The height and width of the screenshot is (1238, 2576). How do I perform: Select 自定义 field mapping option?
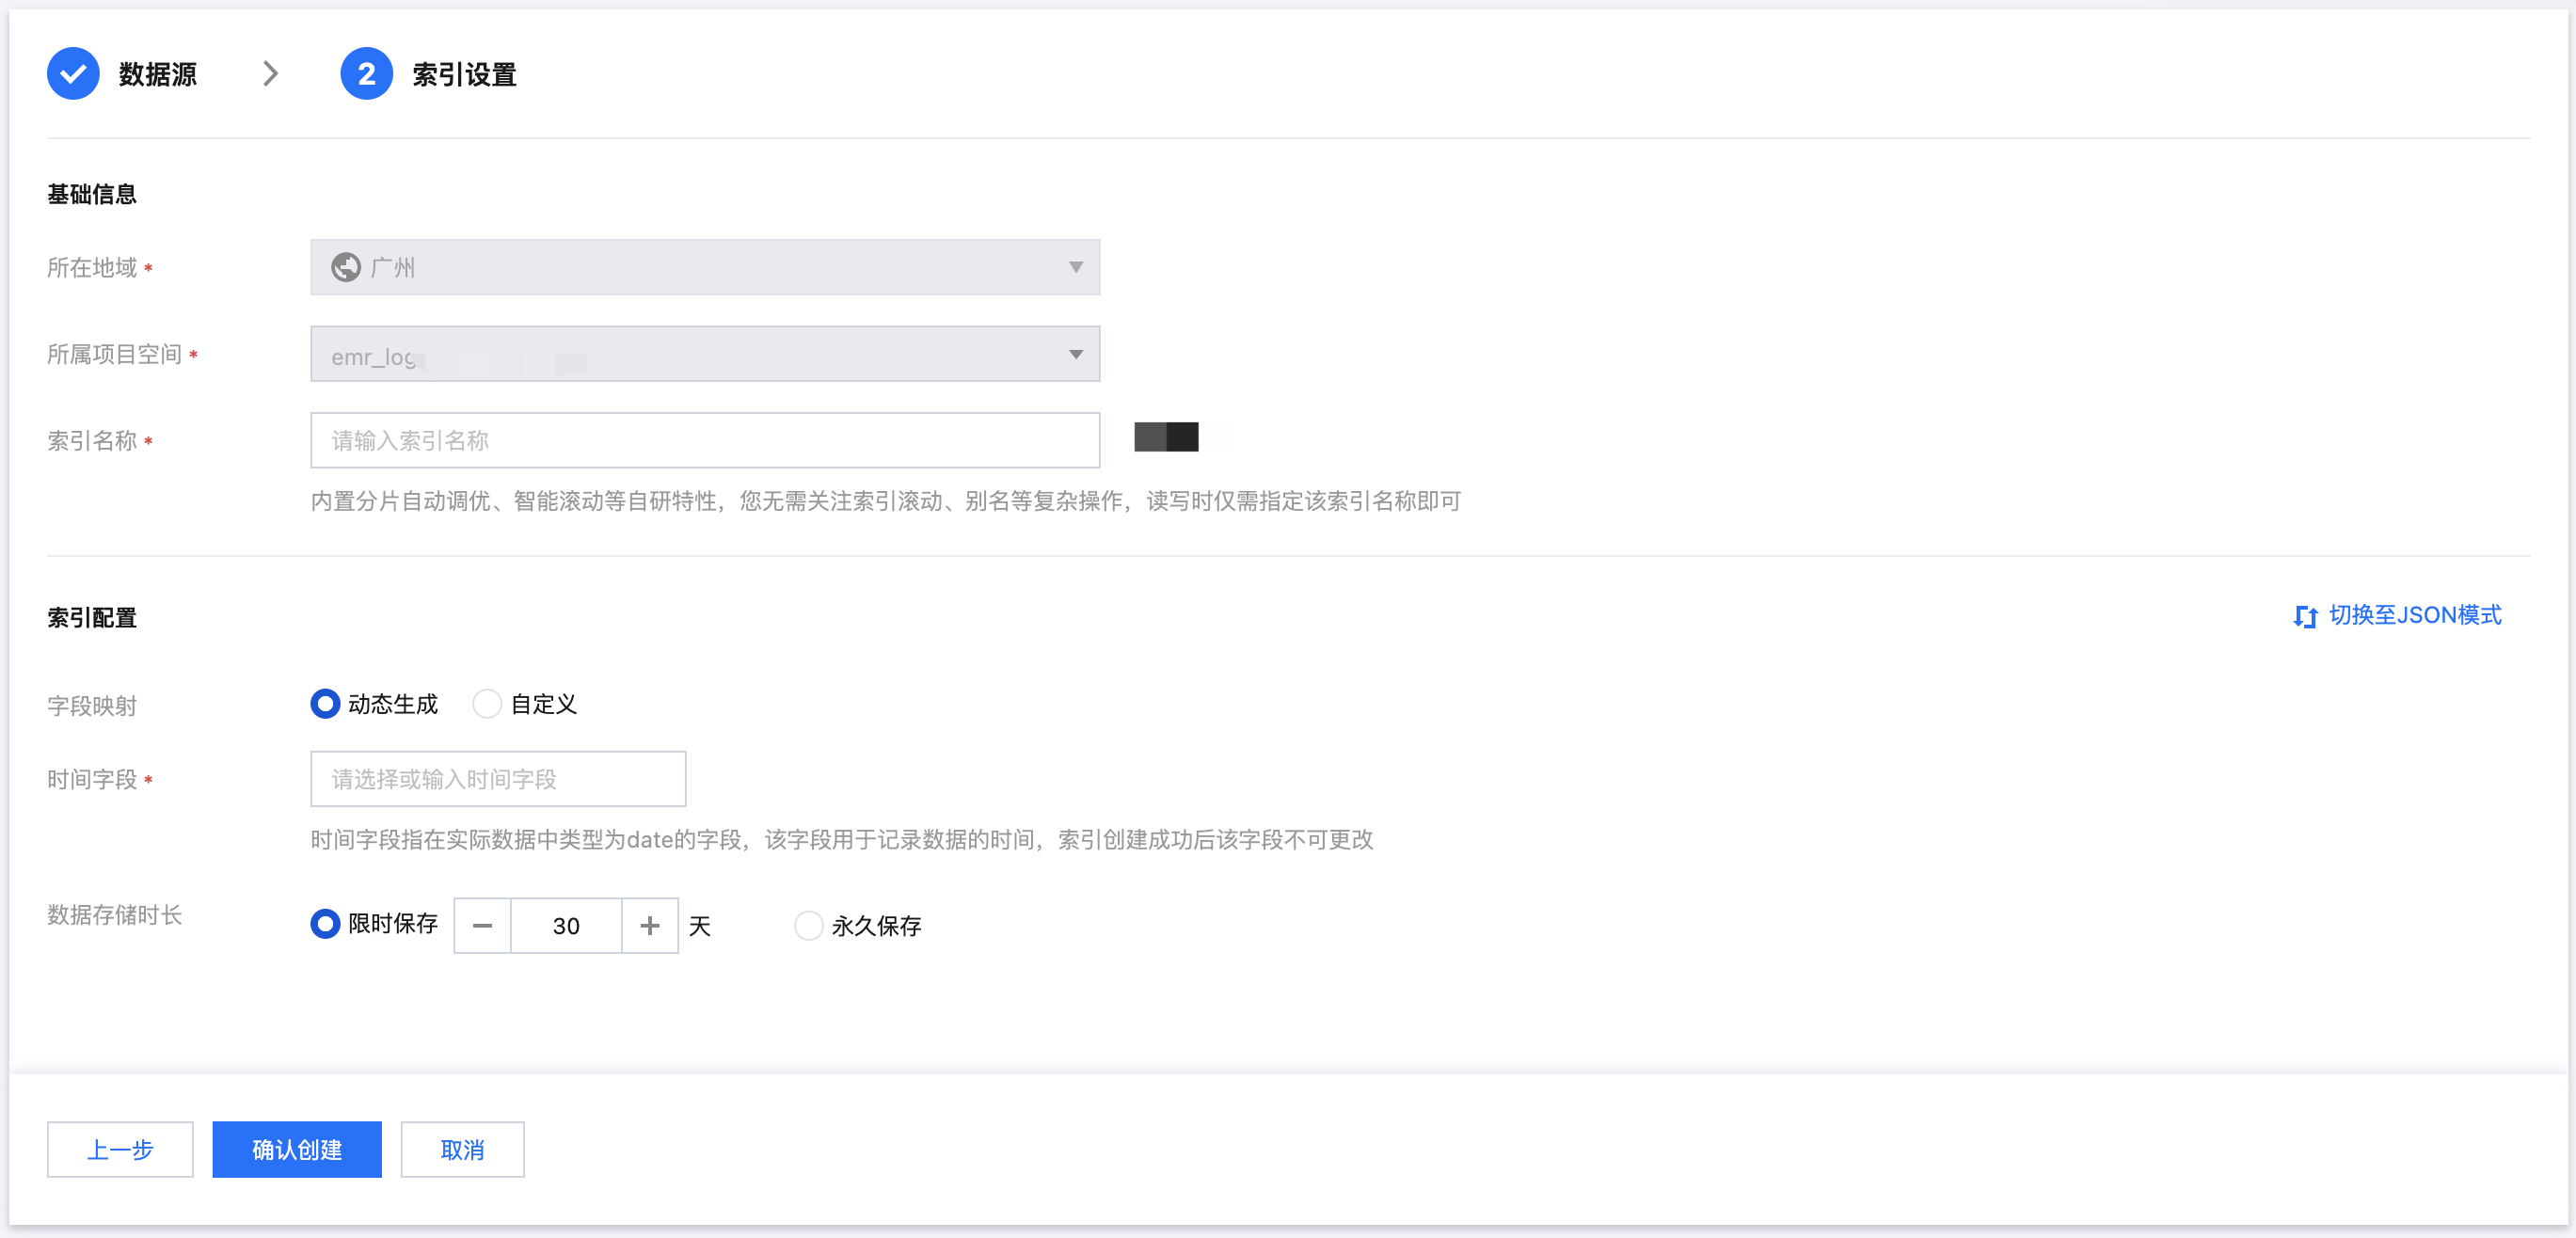coord(487,704)
